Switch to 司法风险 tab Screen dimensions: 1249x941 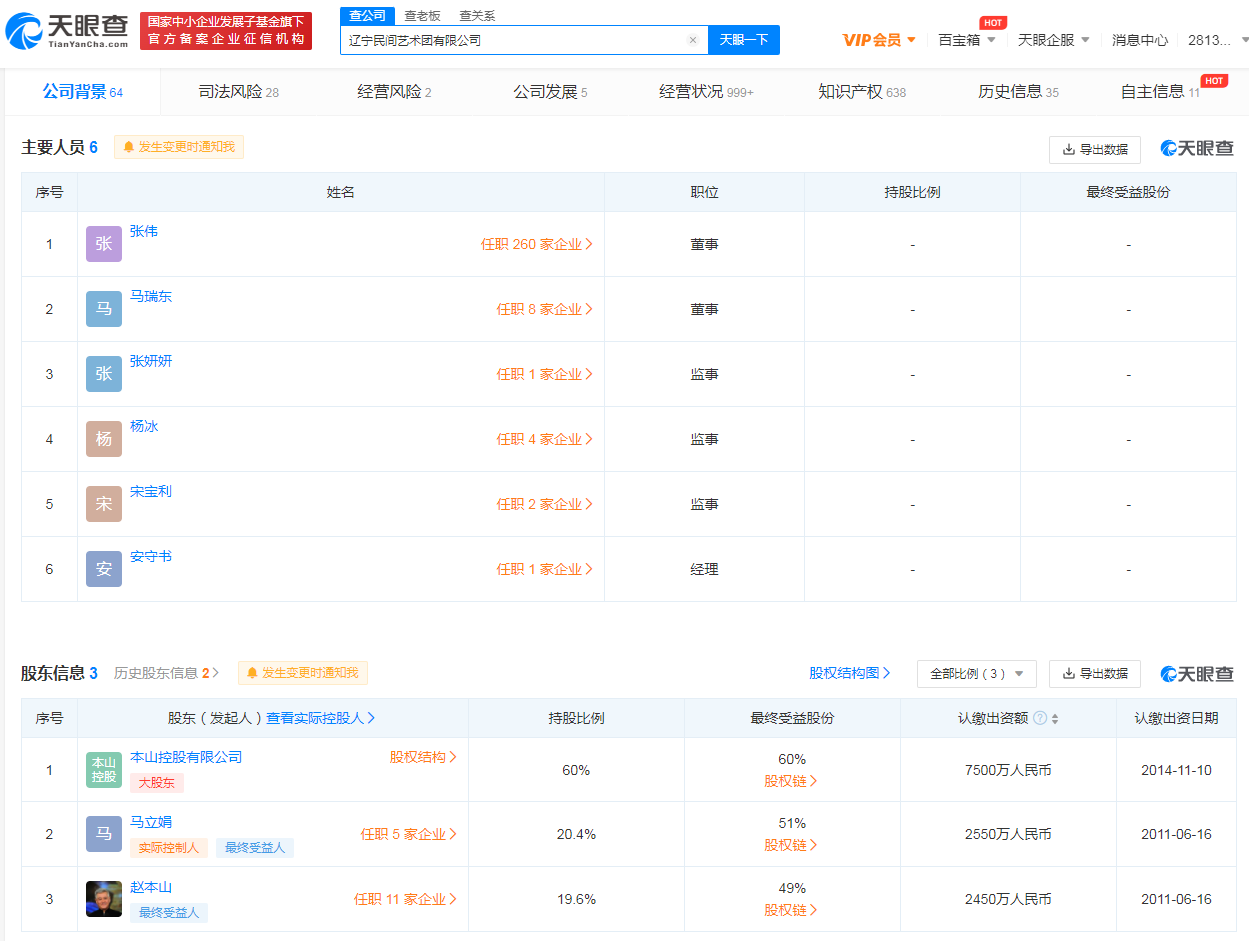point(238,92)
